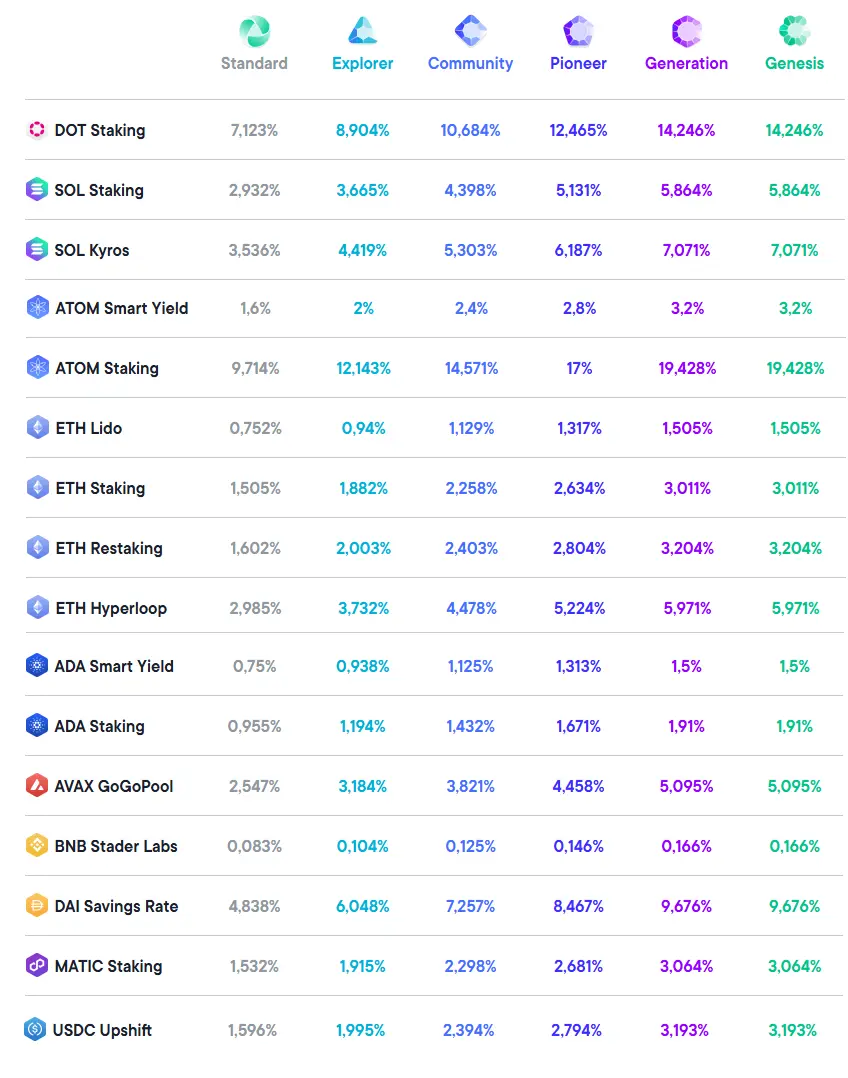This screenshot has width=848, height=1078.
Task: Click the SOL Kyros coin icon
Action: (37, 250)
